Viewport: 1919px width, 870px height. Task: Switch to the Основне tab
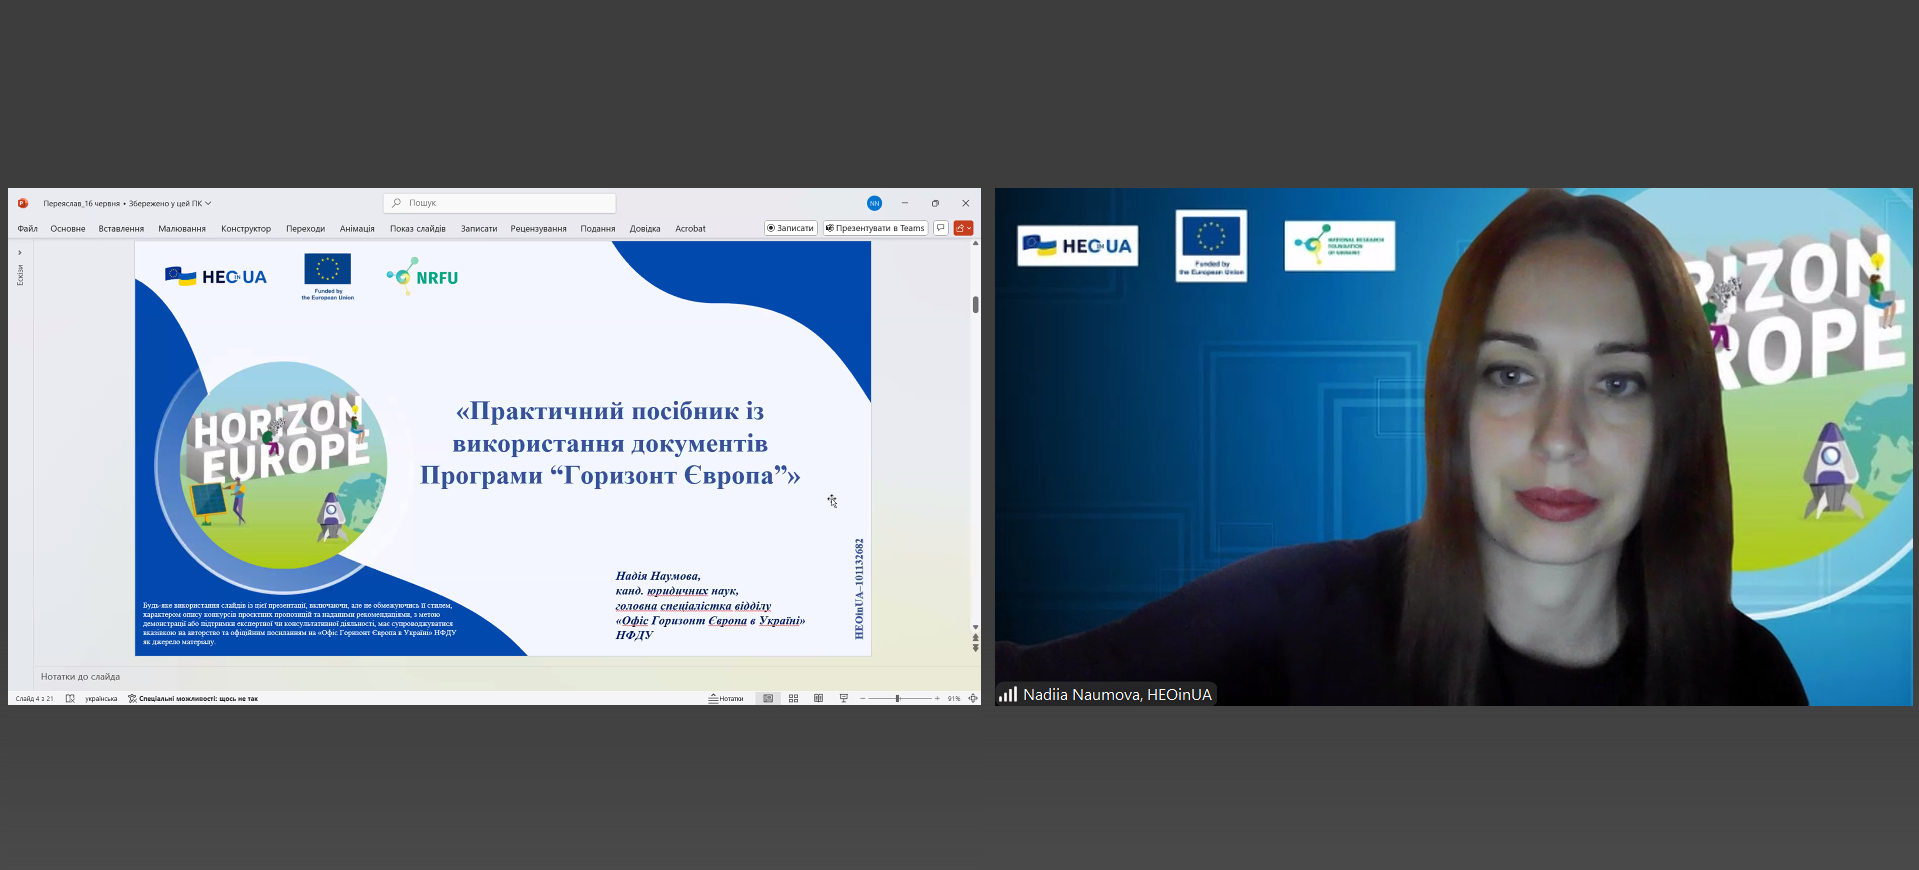[x=68, y=229]
